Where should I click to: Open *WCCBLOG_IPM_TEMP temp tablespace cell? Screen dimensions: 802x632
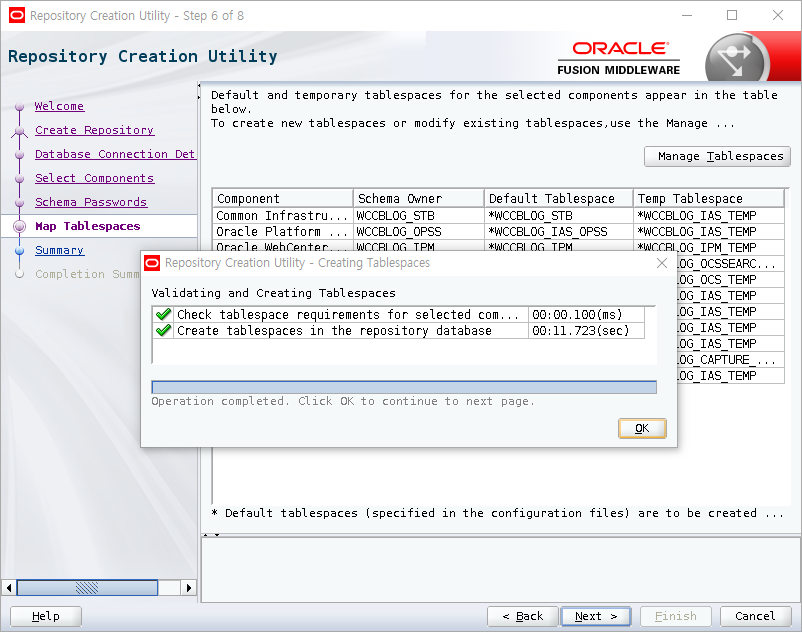click(x=708, y=247)
